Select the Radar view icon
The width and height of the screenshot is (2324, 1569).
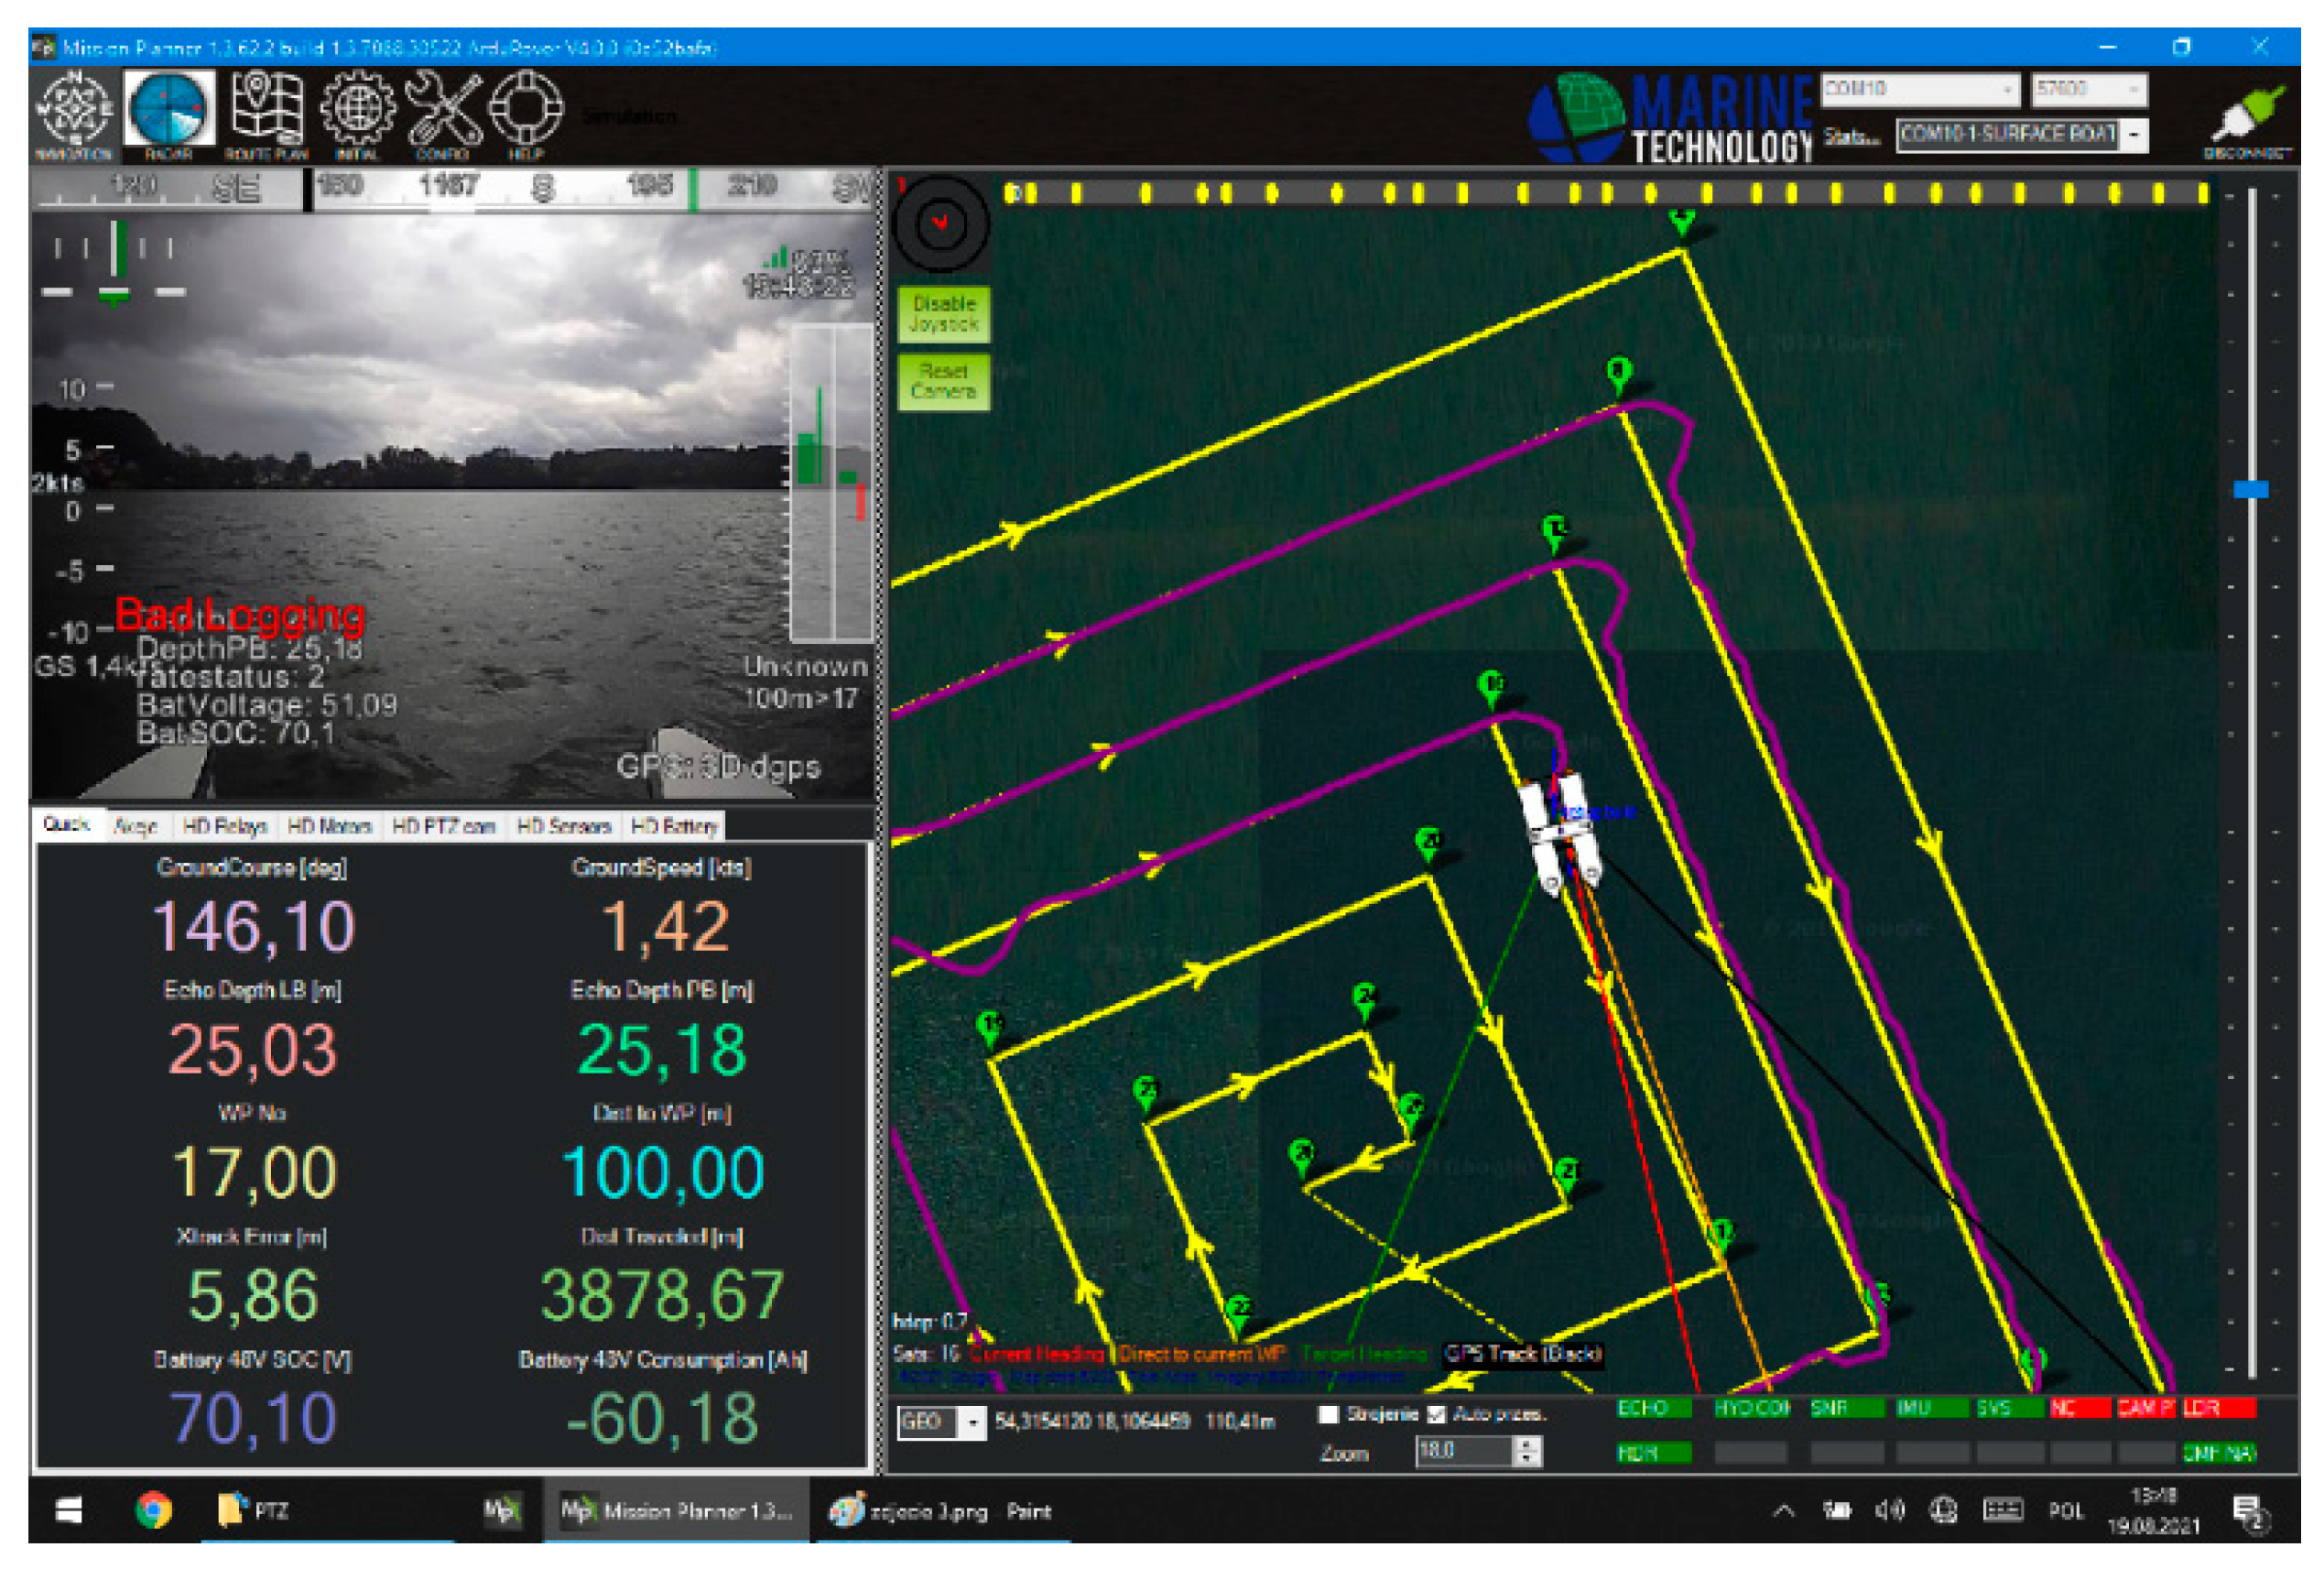[x=169, y=110]
